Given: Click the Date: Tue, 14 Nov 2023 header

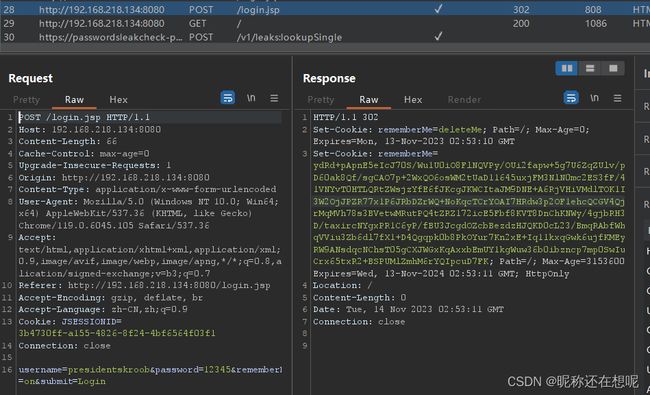Looking at the screenshot, I should (x=408, y=310).
